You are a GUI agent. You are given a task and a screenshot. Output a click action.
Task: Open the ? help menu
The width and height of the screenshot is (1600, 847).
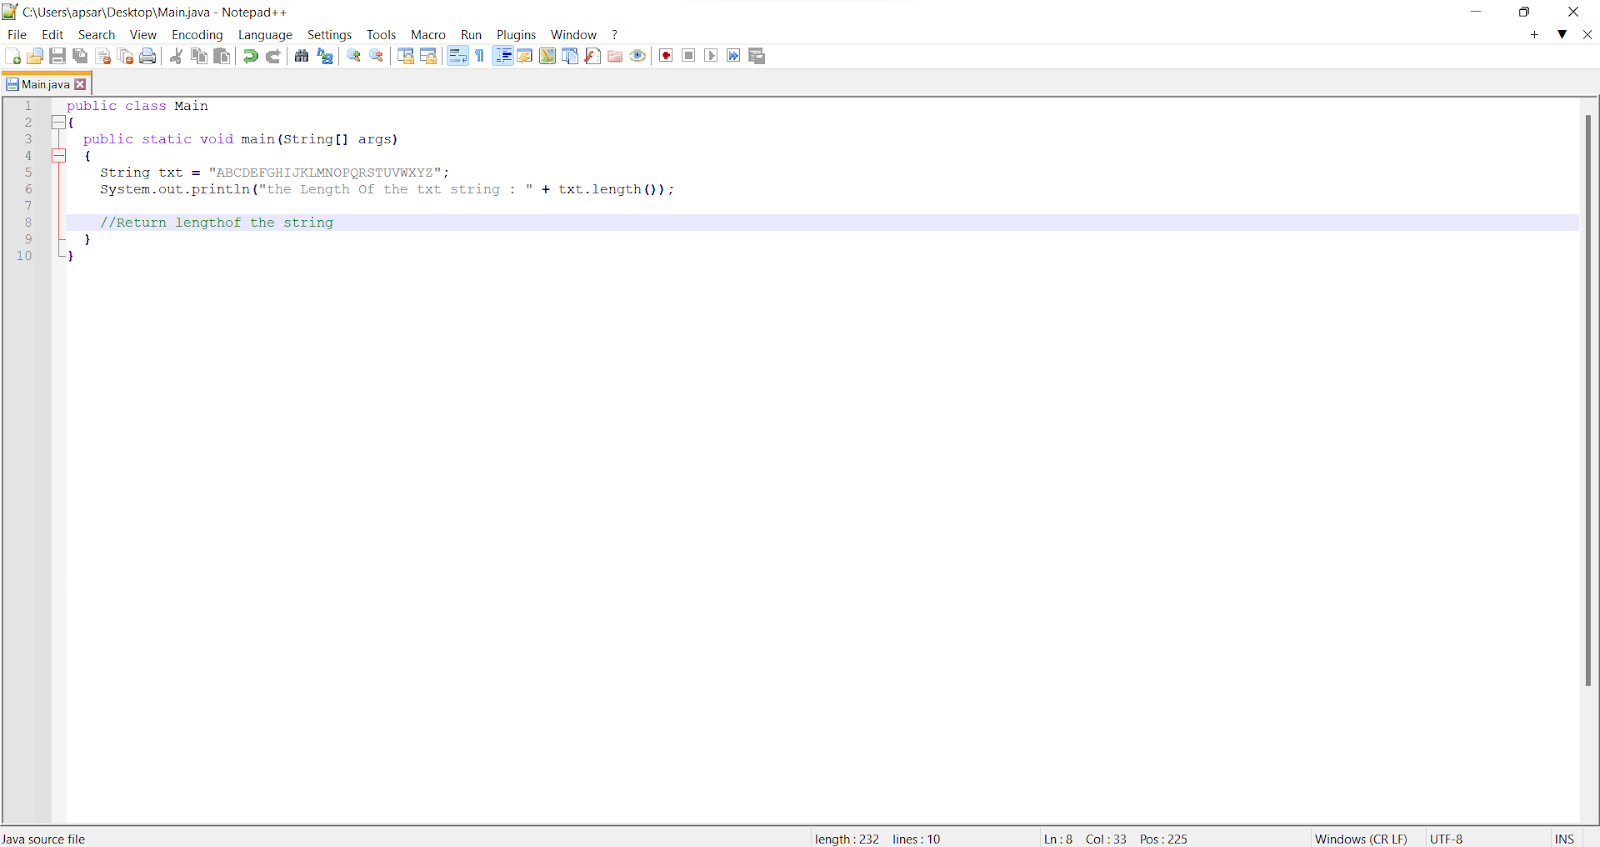click(615, 34)
